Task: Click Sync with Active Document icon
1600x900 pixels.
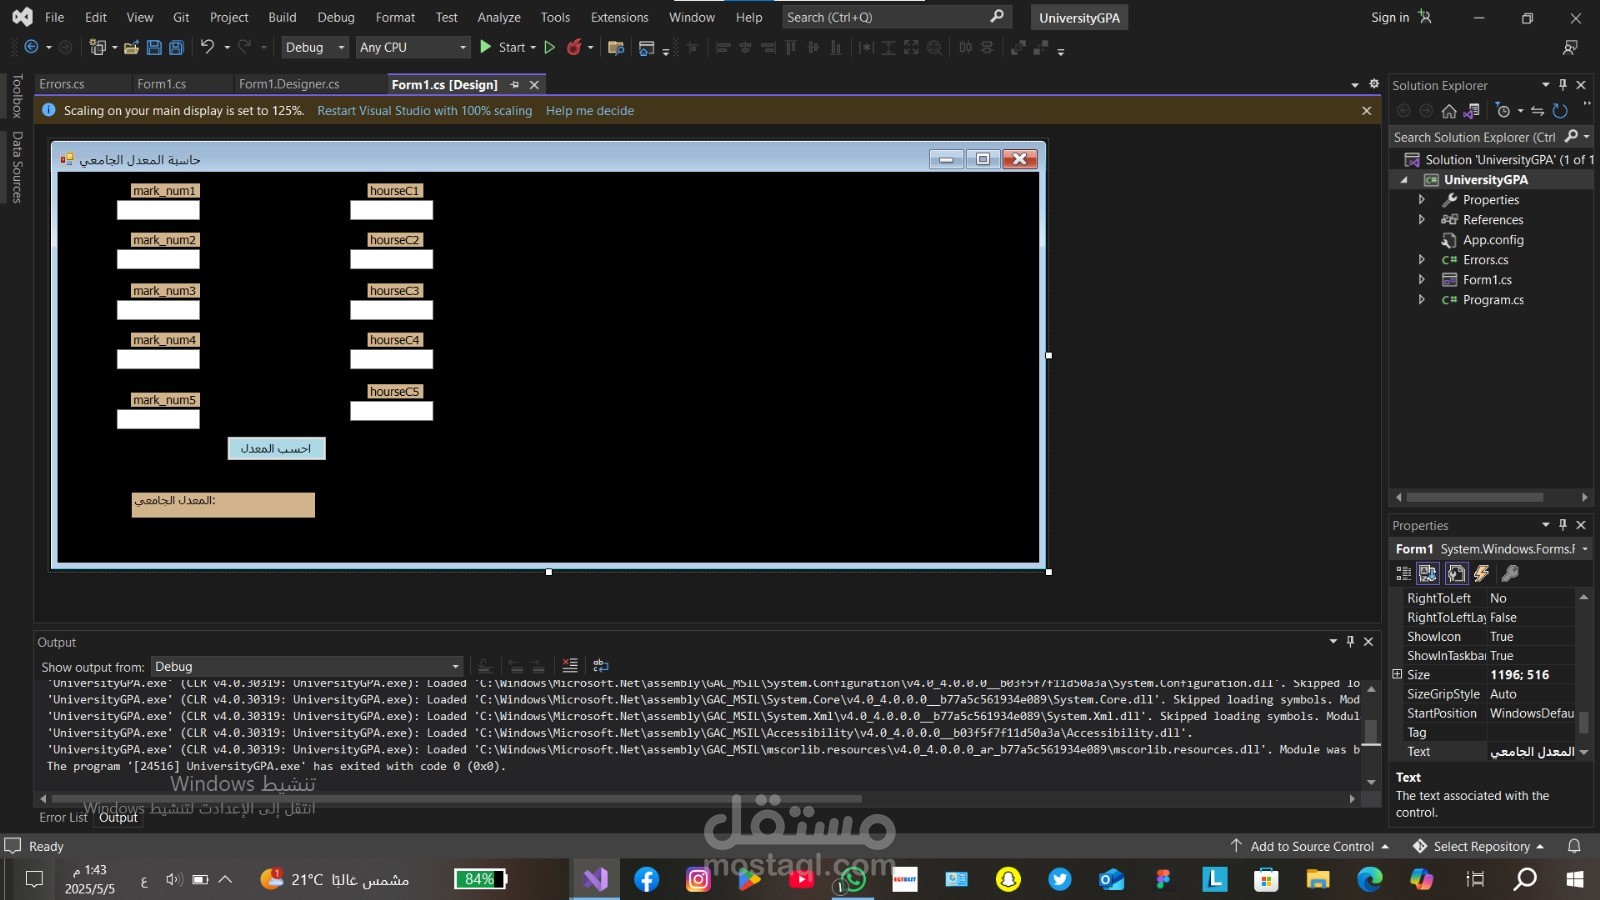Action: click(x=1537, y=111)
